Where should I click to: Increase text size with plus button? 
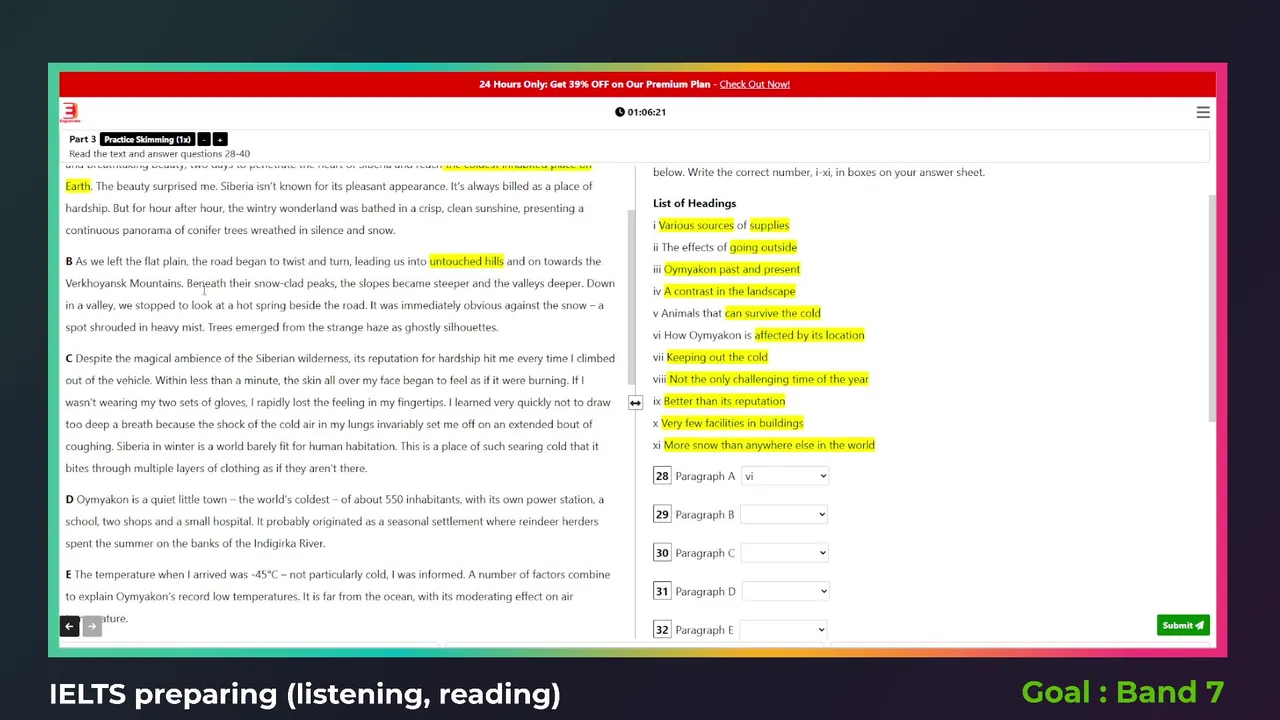tap(220, 139)
